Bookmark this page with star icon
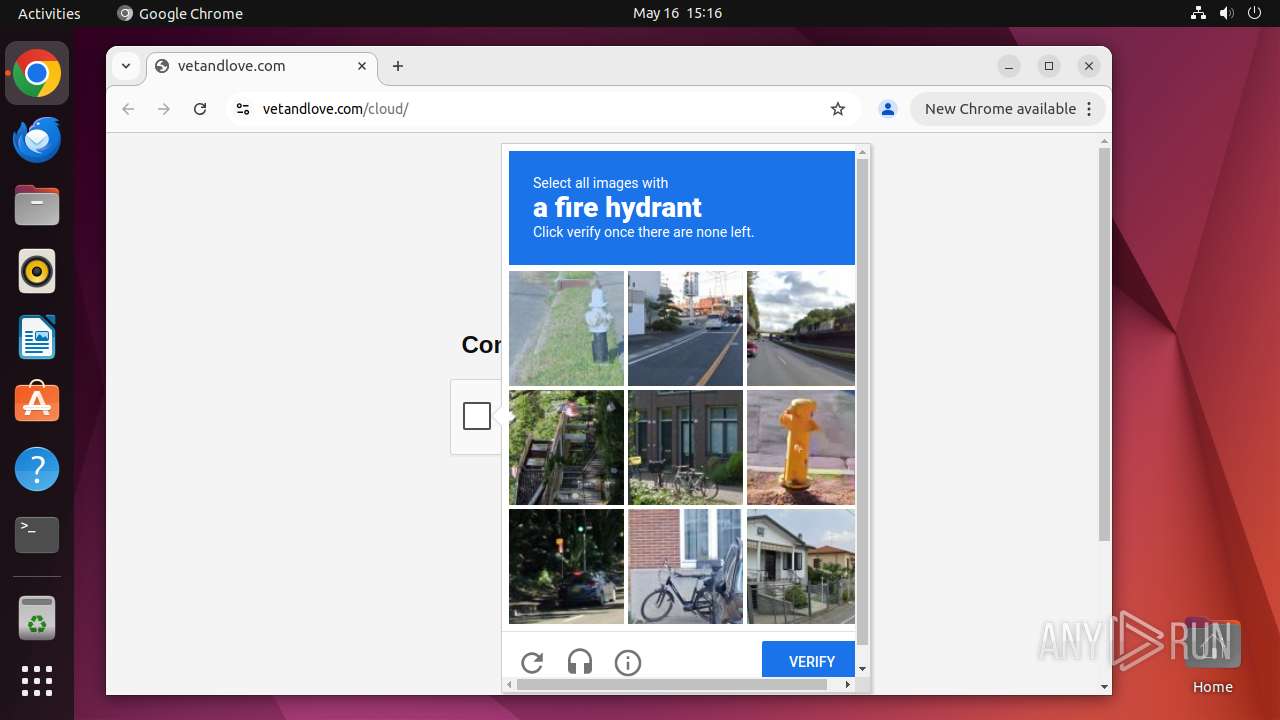 (x=838, y=109)
